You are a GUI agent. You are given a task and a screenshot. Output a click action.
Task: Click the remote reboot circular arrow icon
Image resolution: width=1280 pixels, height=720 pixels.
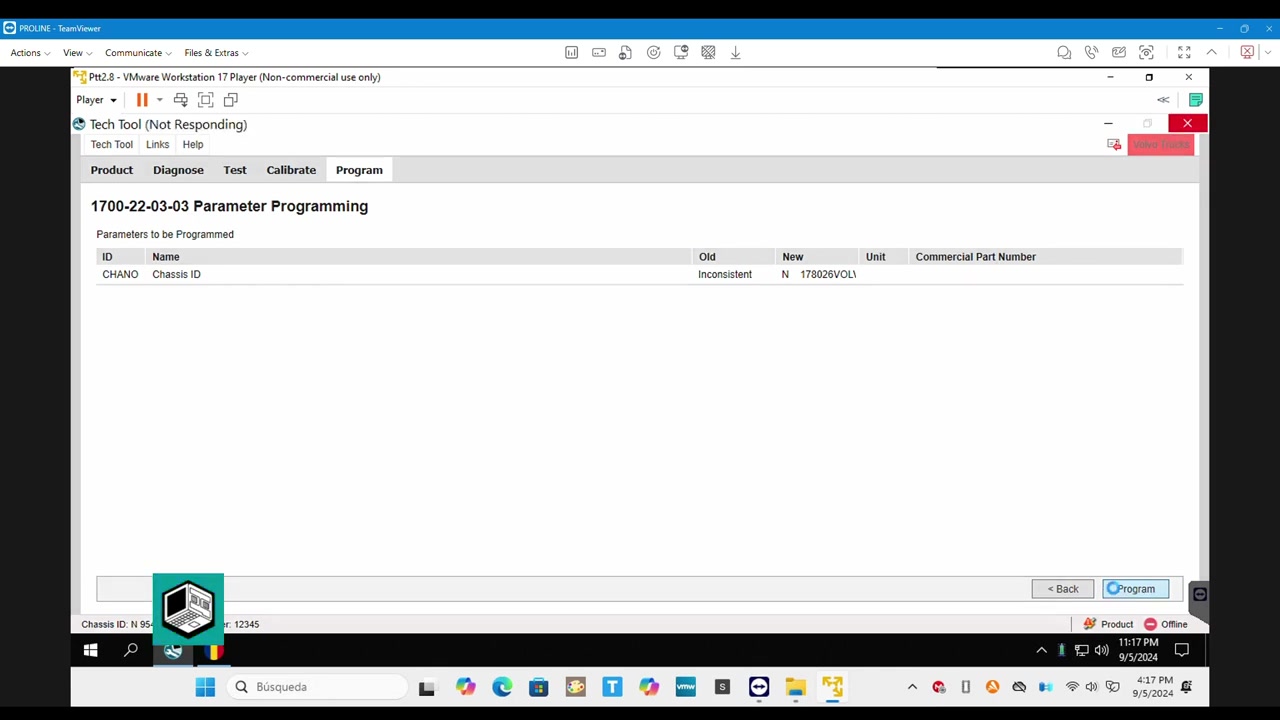pyautogui.click(x=653, y=52)
